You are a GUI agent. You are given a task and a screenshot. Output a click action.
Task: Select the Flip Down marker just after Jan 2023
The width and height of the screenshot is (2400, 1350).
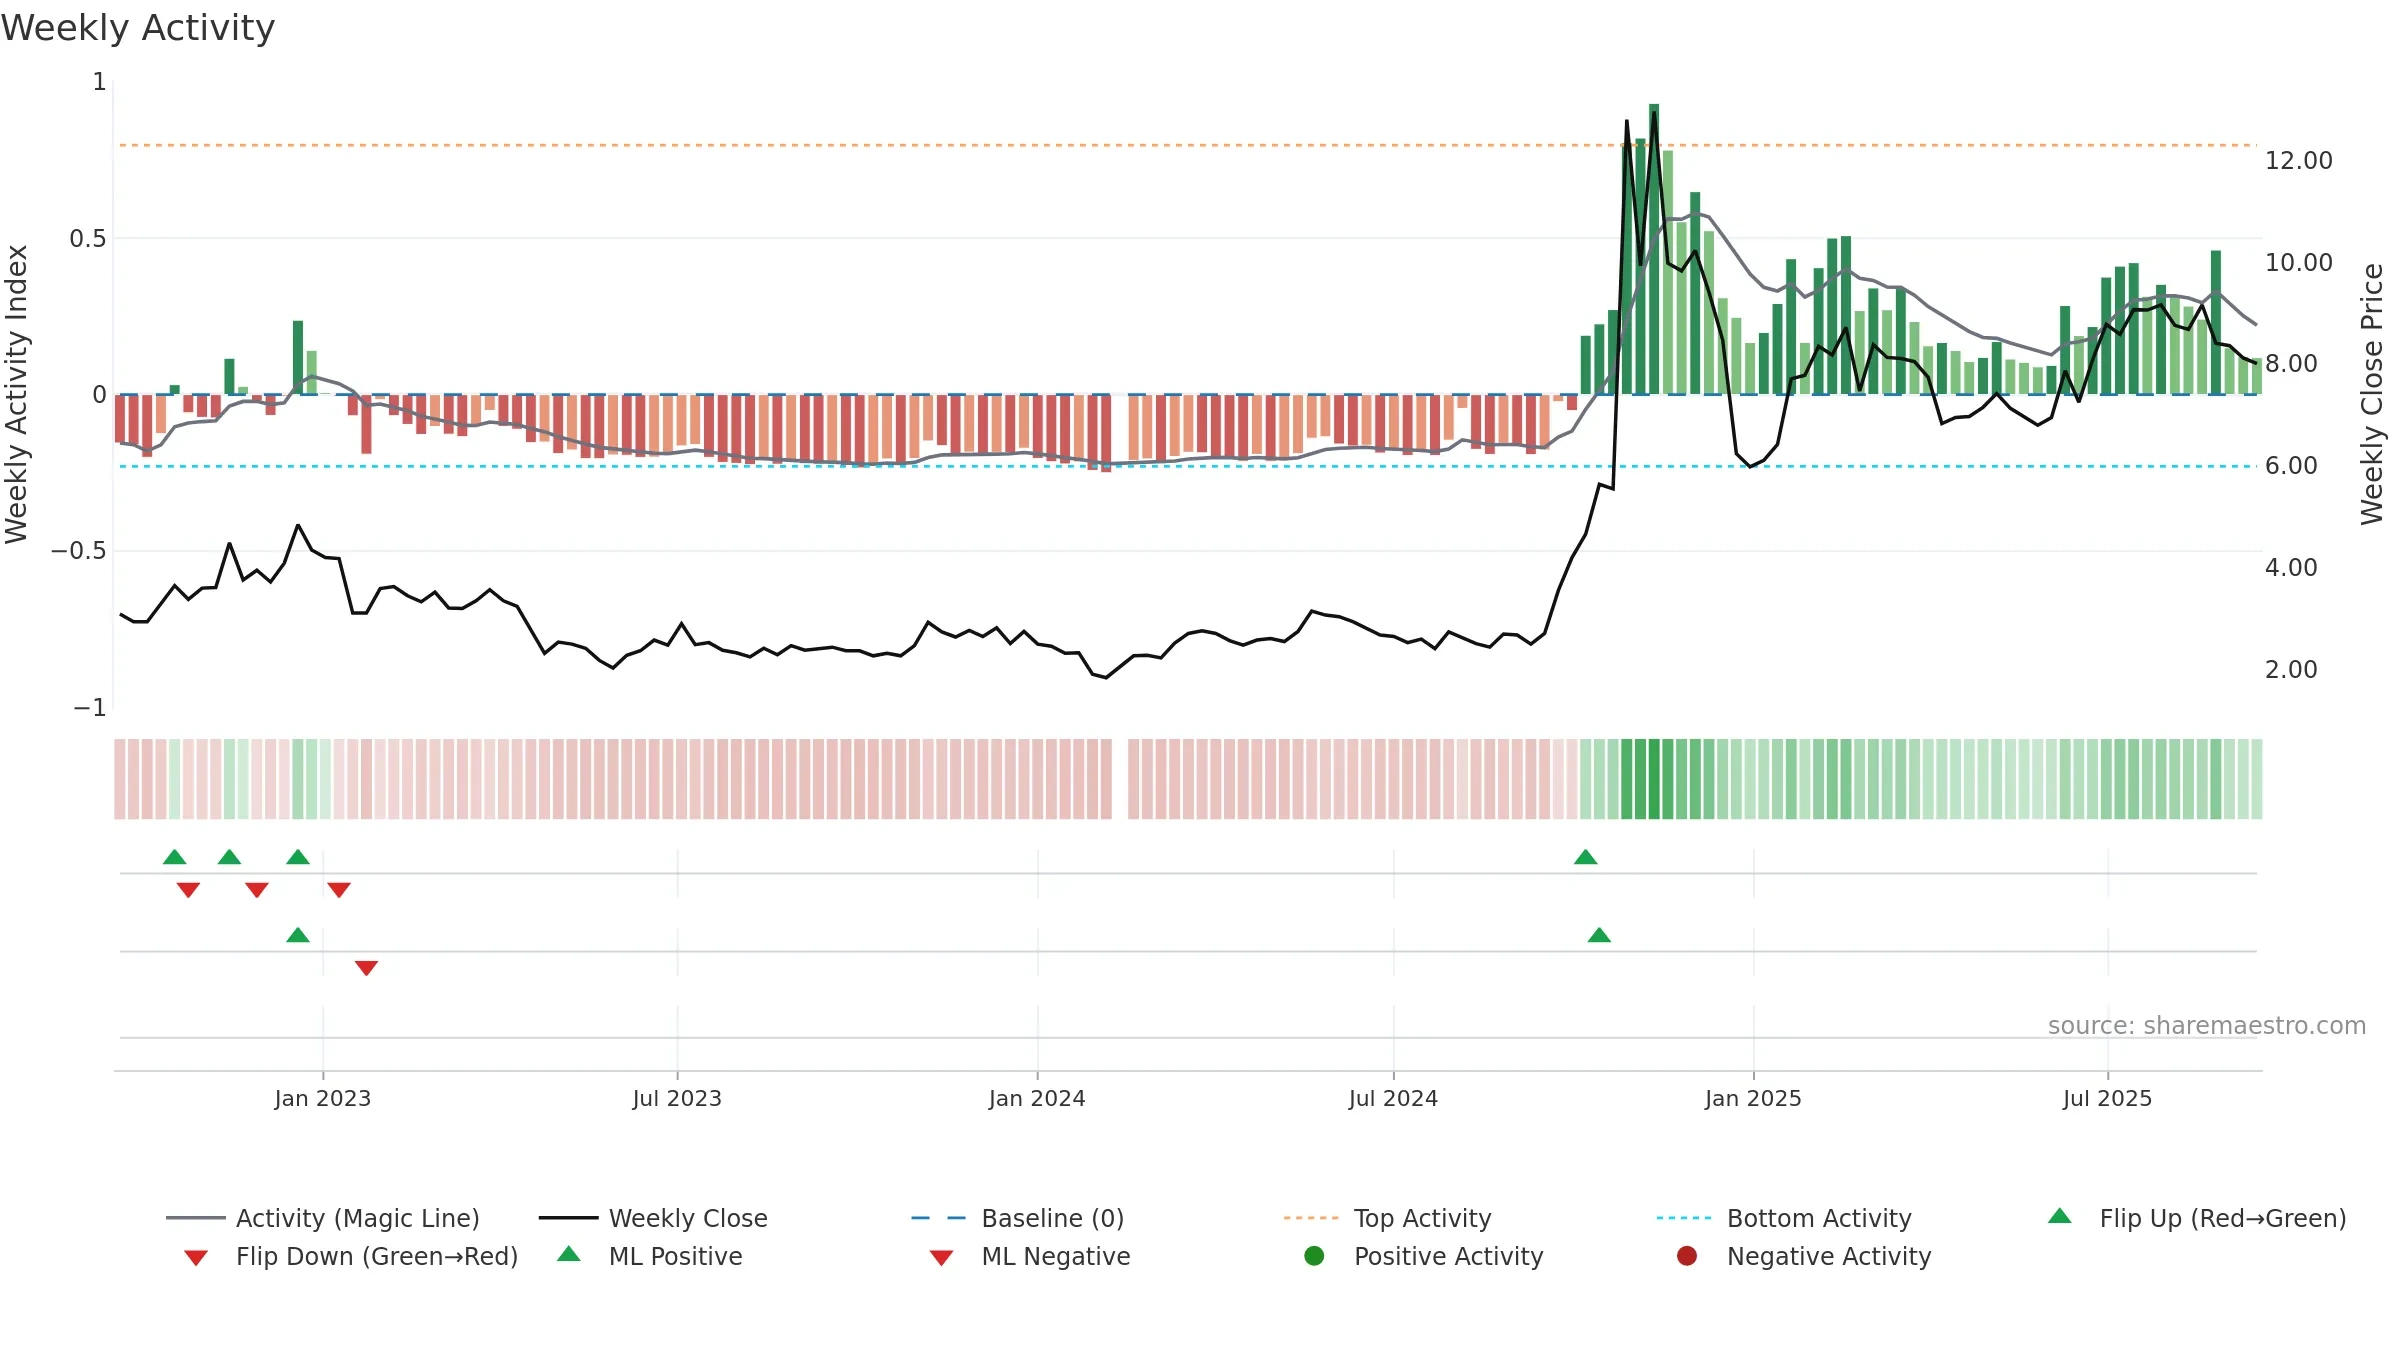click(x=339, y=890)
